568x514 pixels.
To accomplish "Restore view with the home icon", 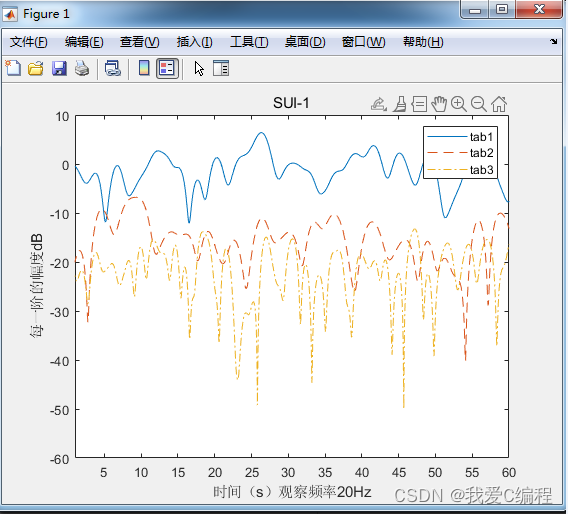I will pos(499,104).
